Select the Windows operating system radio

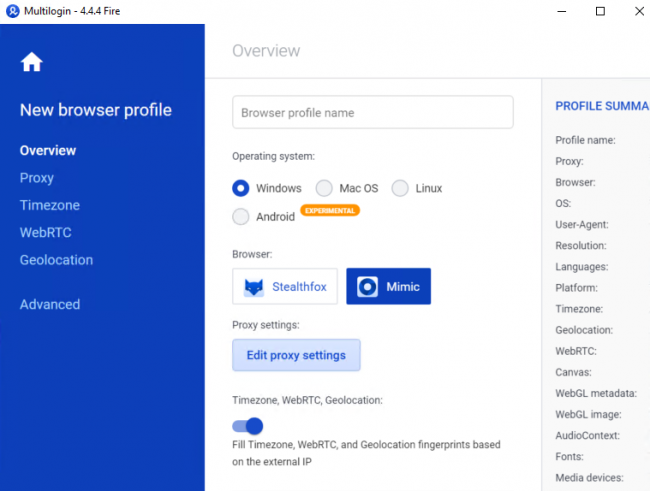tap(241, 188)
